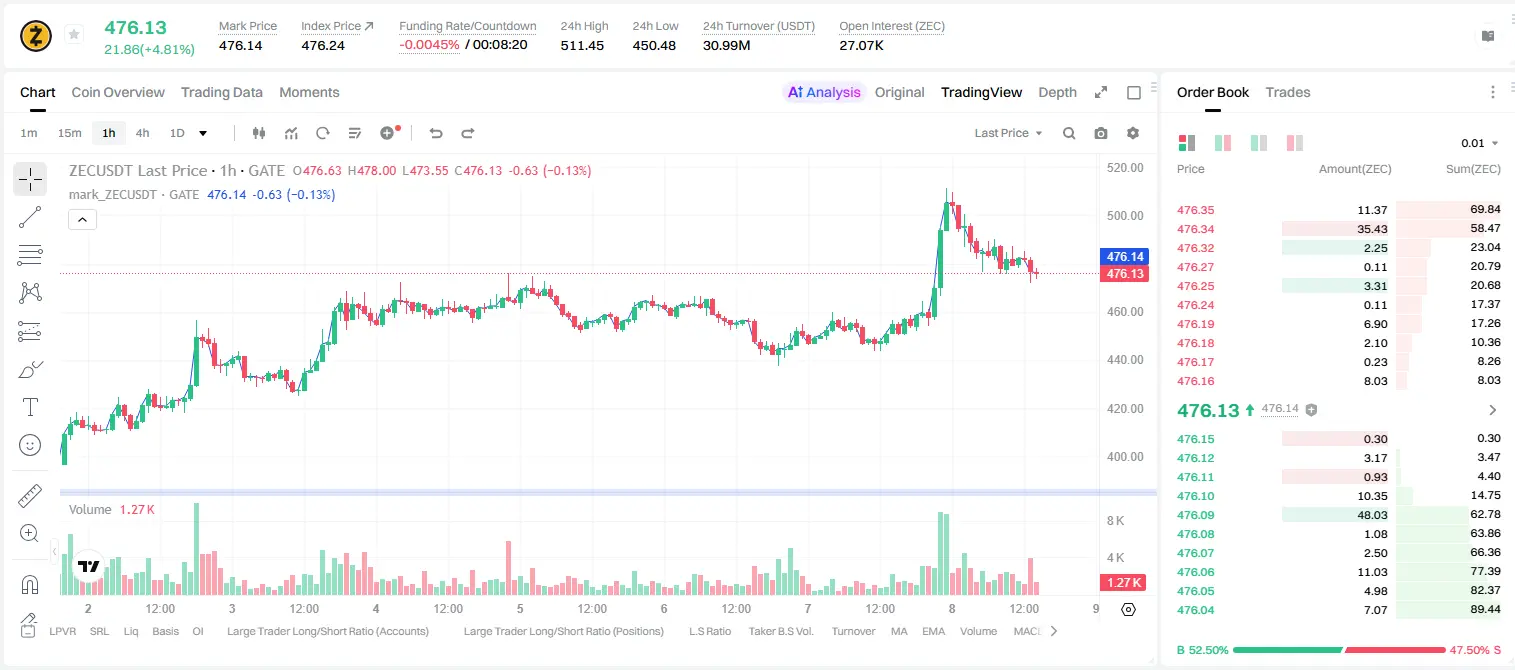This screenshot has height=670, width=1515.
Task: Collapse the indicator legend chevron
Action: point(82,219)
